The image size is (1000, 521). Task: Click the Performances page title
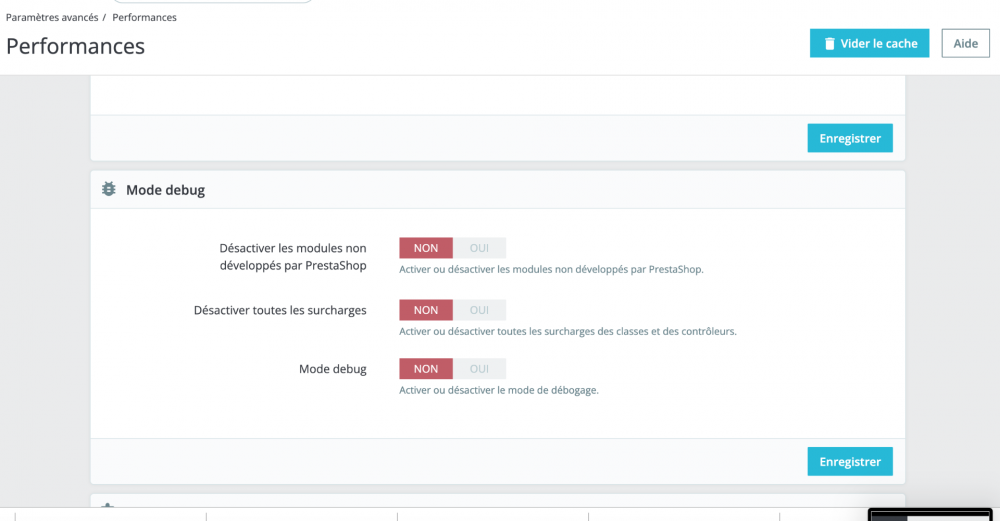click(75, 46)
